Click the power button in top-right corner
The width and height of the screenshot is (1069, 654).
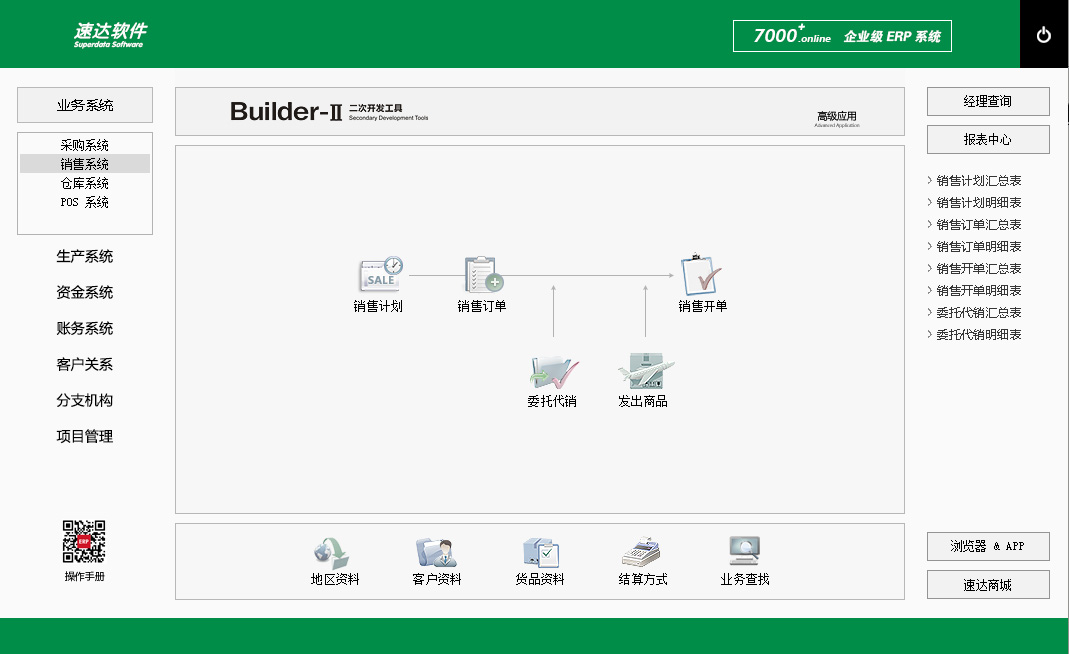pos(1044,35)
